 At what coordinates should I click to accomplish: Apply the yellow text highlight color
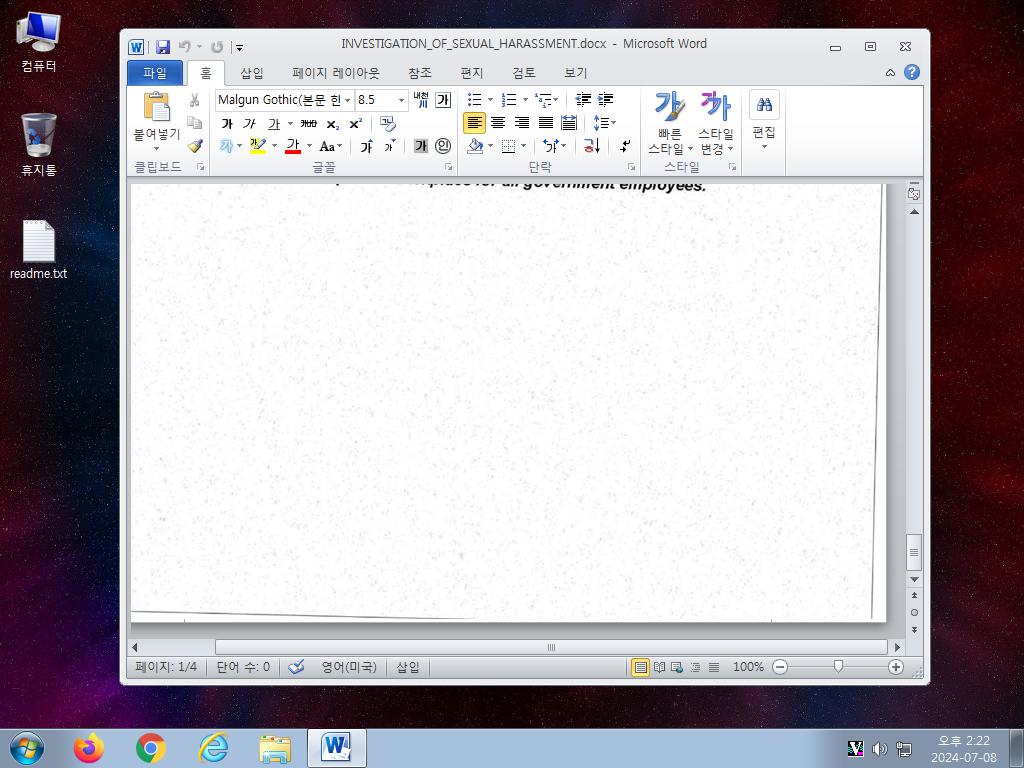pos(258,146)
